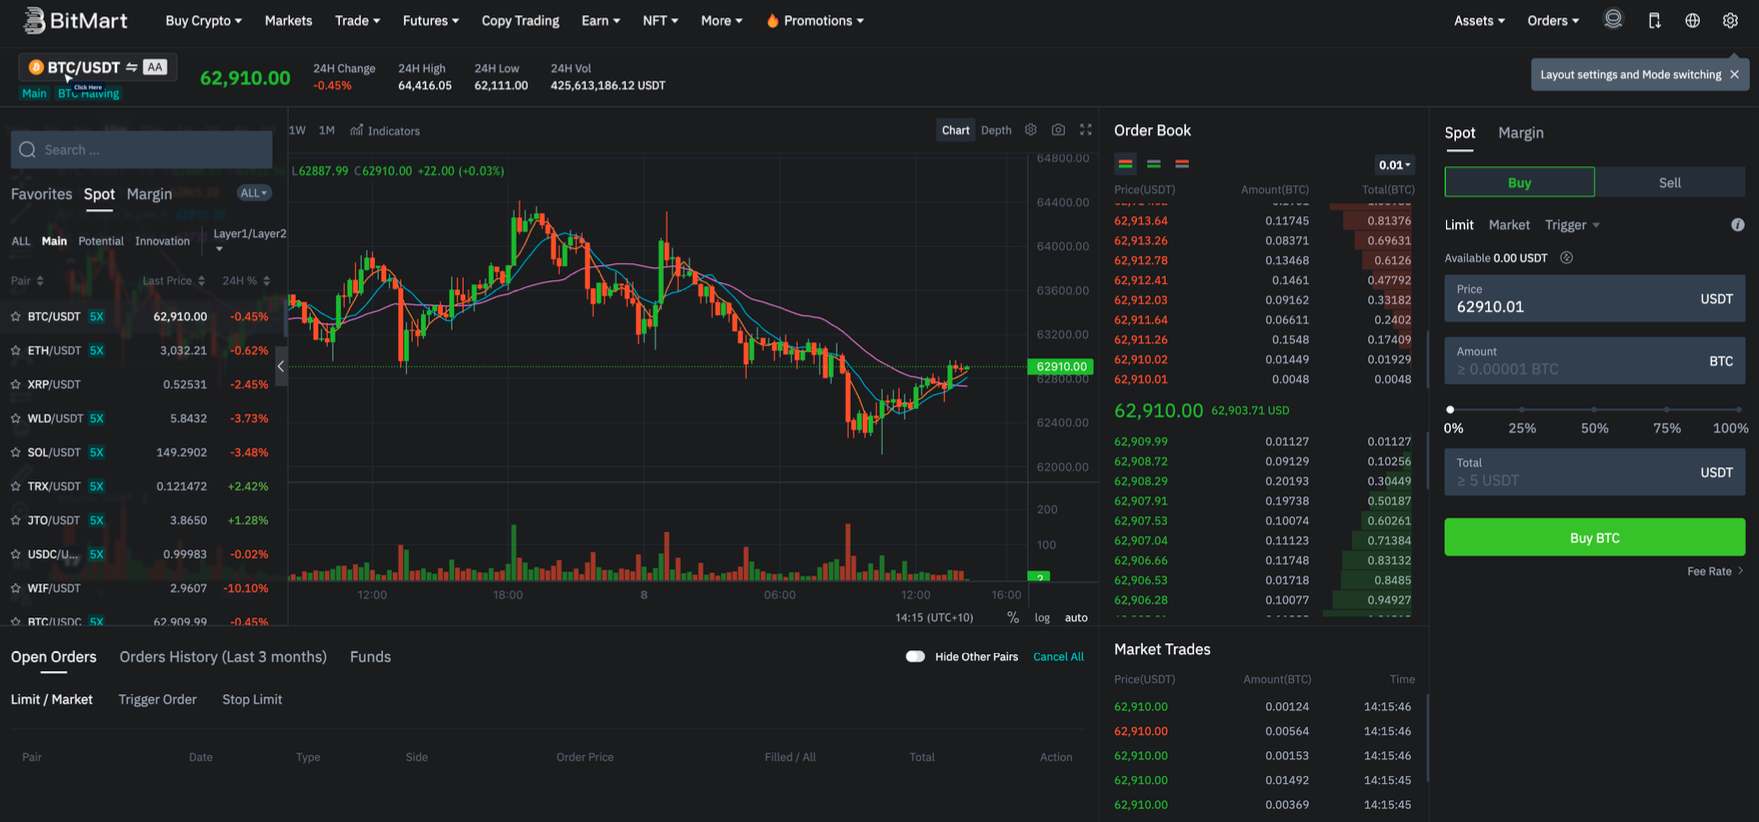1759x822 pixels.
Task: Swap pair using arrows icon beside BTC/USDT
Action: [x=131, y=67]
